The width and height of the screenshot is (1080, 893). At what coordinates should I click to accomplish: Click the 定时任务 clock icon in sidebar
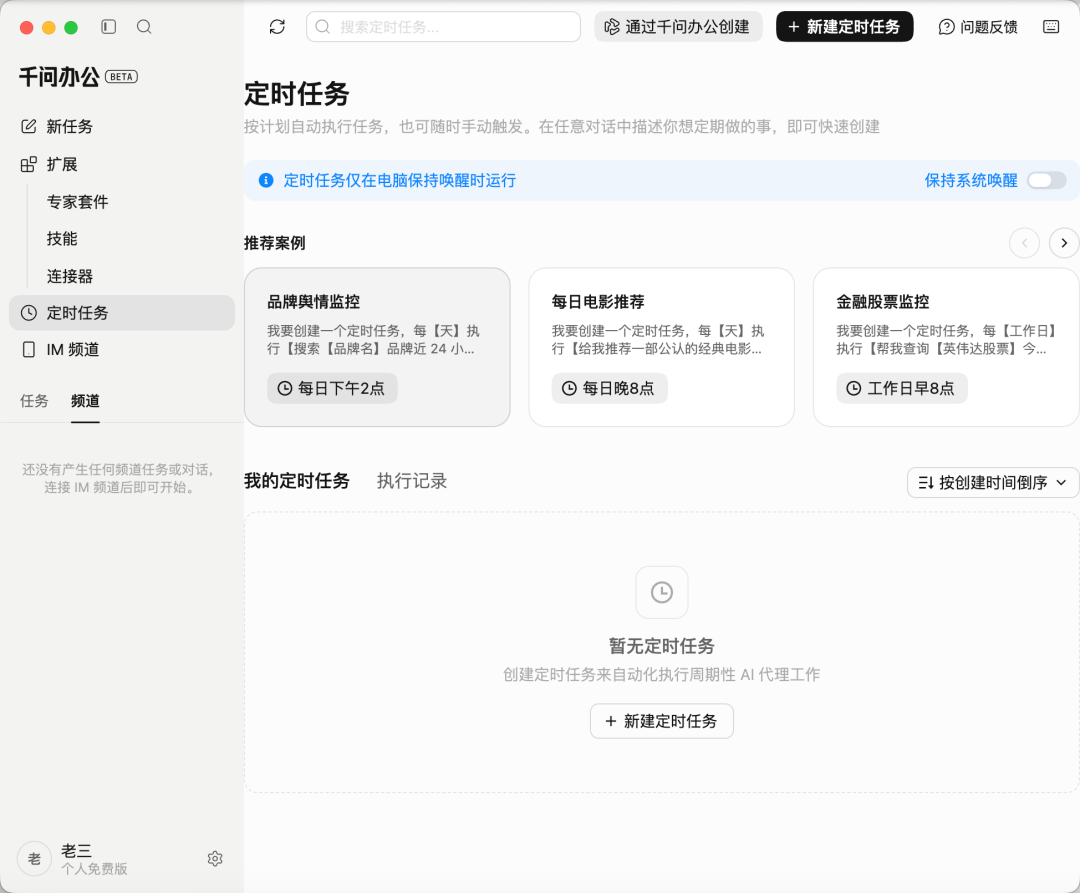(28, 313)
